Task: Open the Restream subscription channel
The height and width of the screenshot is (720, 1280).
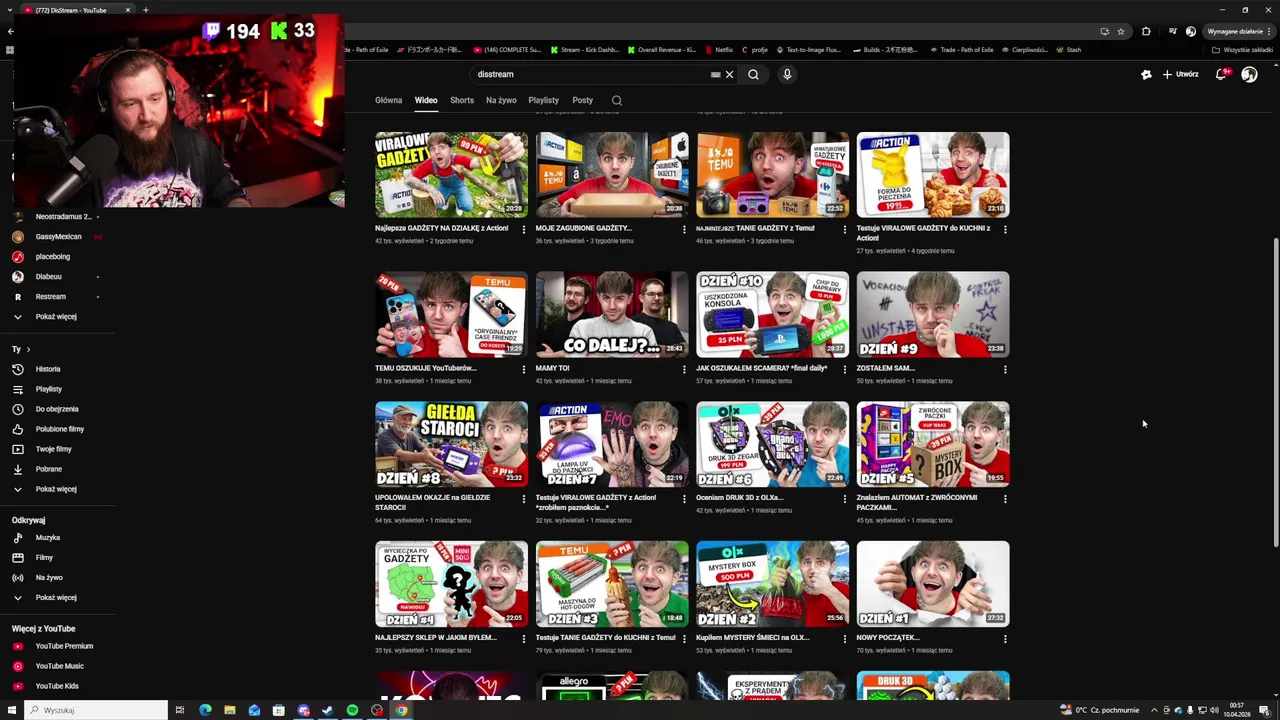Action: 51,297
